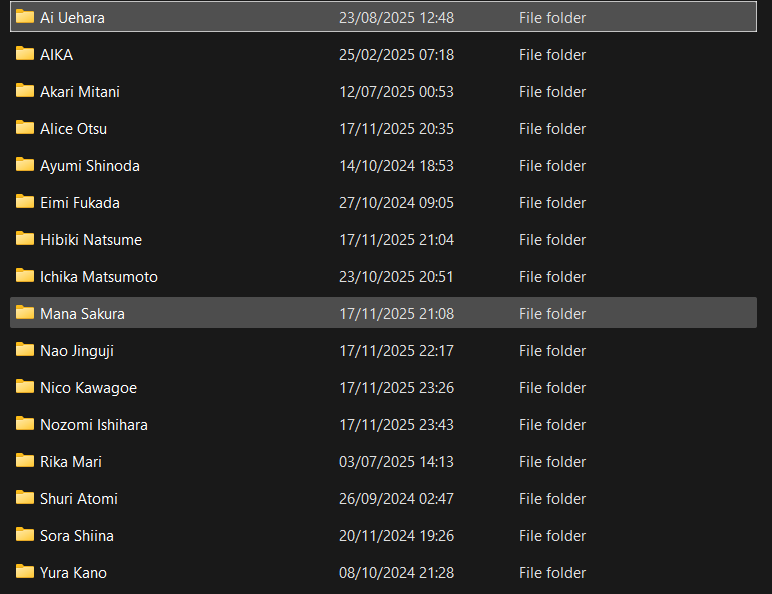Select the Shuri Atomi name text
The image size is (772, 594).
(79, 498)
